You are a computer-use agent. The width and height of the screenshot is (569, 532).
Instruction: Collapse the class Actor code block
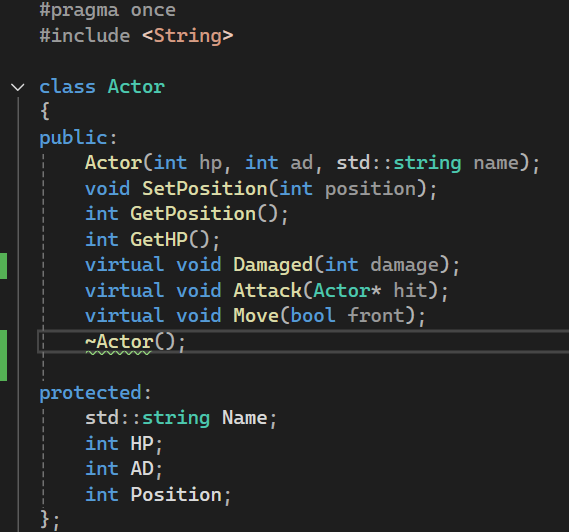[17, 87]
